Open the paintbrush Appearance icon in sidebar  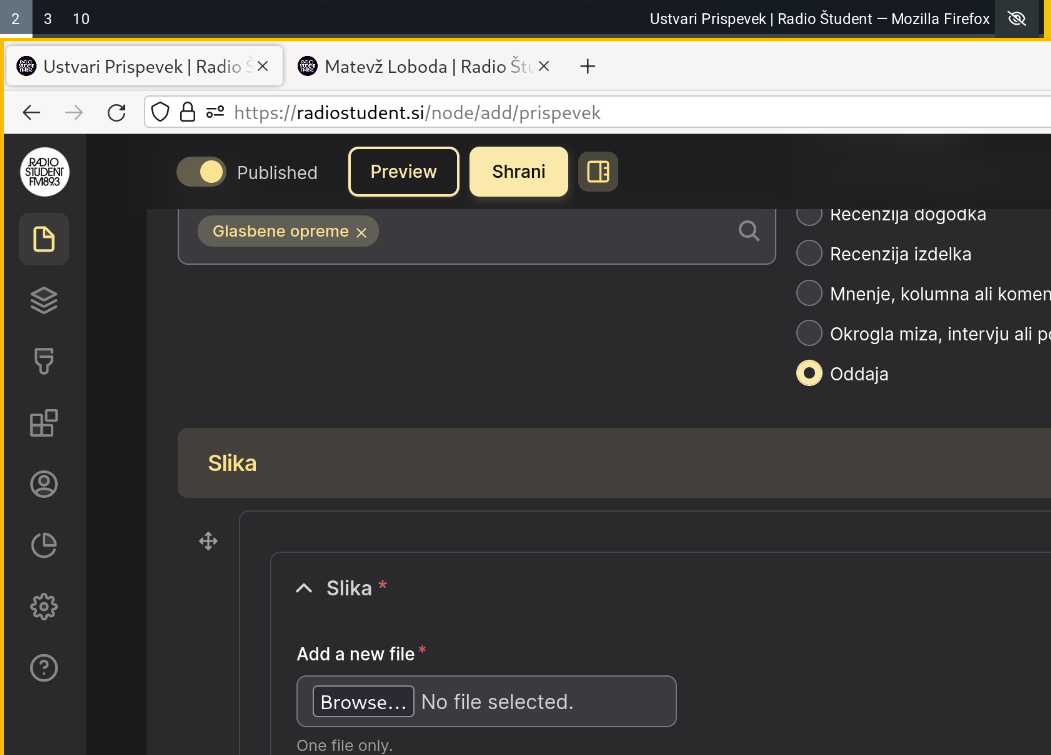click(44, 361)
